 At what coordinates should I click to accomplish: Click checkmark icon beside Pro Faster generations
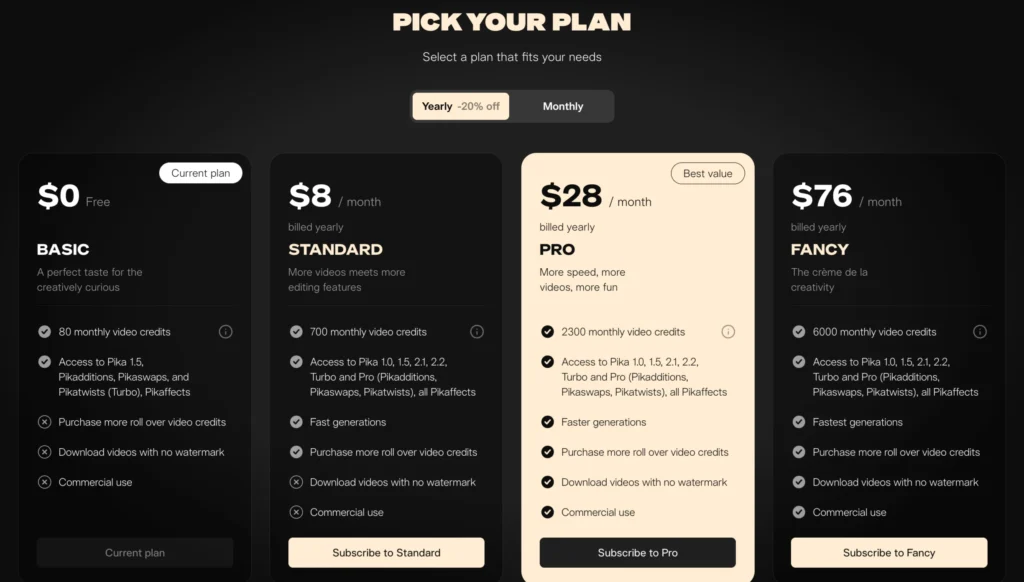tap(547, 422)
